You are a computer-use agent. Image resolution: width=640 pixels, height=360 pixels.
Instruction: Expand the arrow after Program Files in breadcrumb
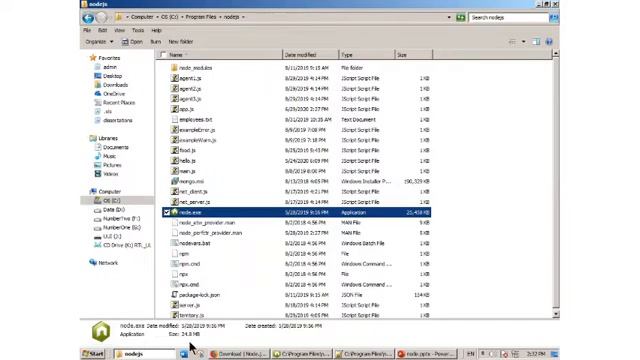coord(220,17)
